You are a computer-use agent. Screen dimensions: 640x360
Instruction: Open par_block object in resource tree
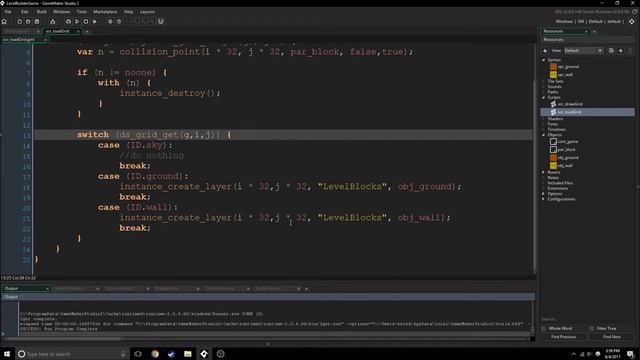[x=567, y=150]
